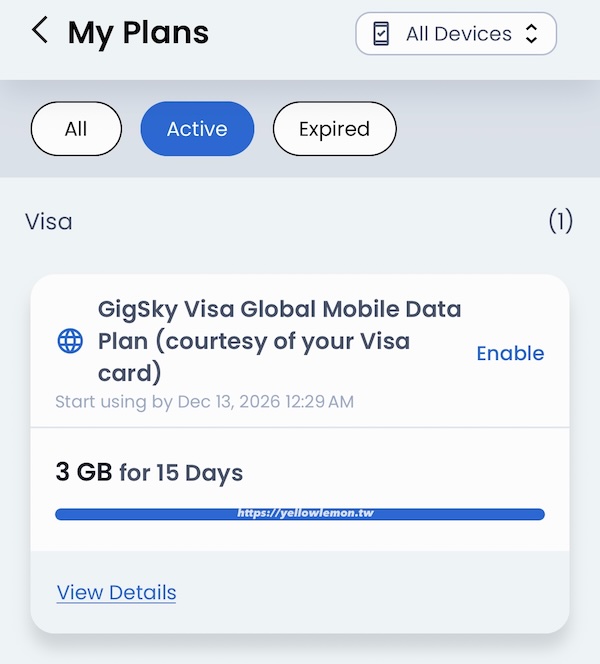Viewport: 600px width, 664px height.
Task: Click the globe icon on plan card
Action: 70,341
